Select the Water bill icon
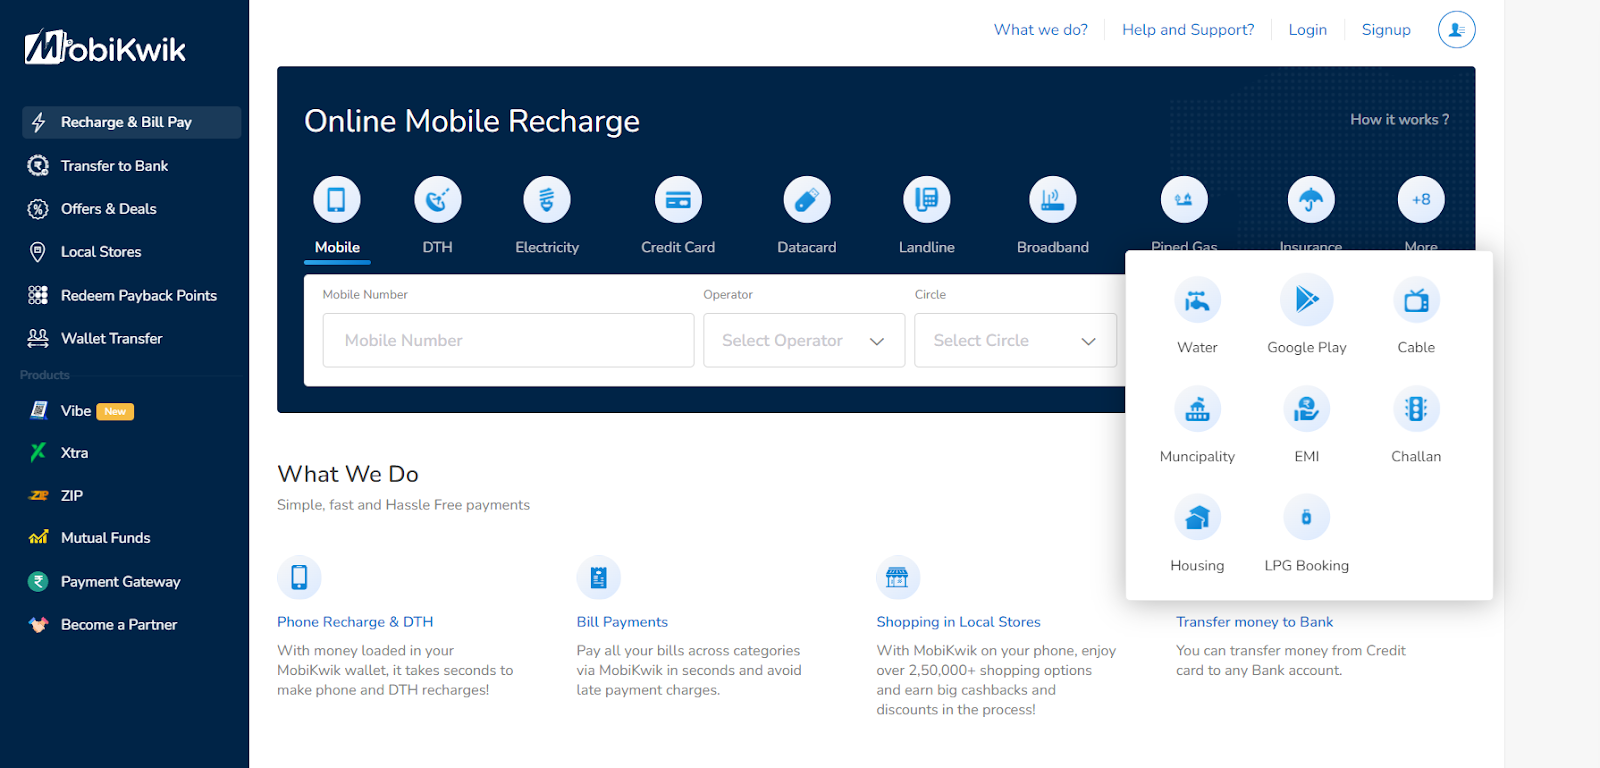The width and height of the screenshot is (1600, 768). pyautogui.click(x=1197, y=300)
